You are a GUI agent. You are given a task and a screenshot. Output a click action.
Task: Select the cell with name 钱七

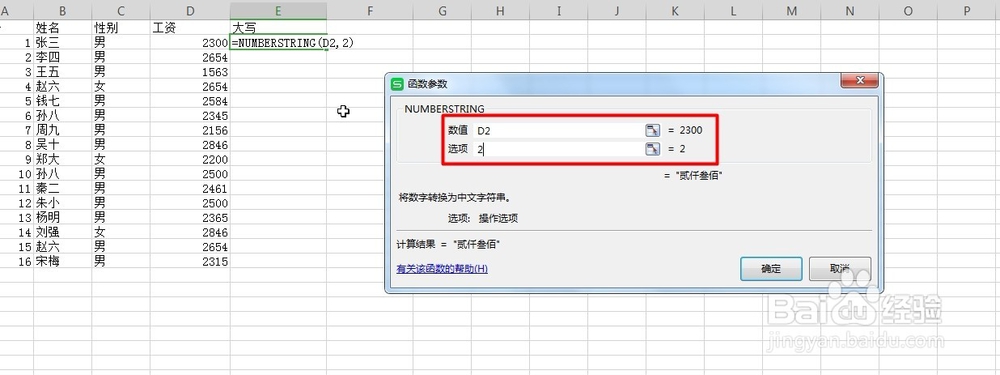coord(62,101)
